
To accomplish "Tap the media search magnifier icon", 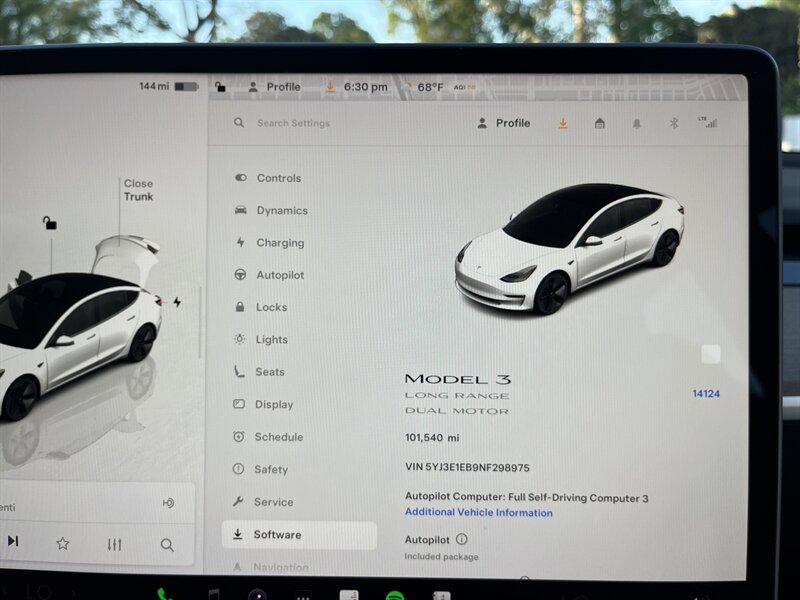I will [167, 545].
